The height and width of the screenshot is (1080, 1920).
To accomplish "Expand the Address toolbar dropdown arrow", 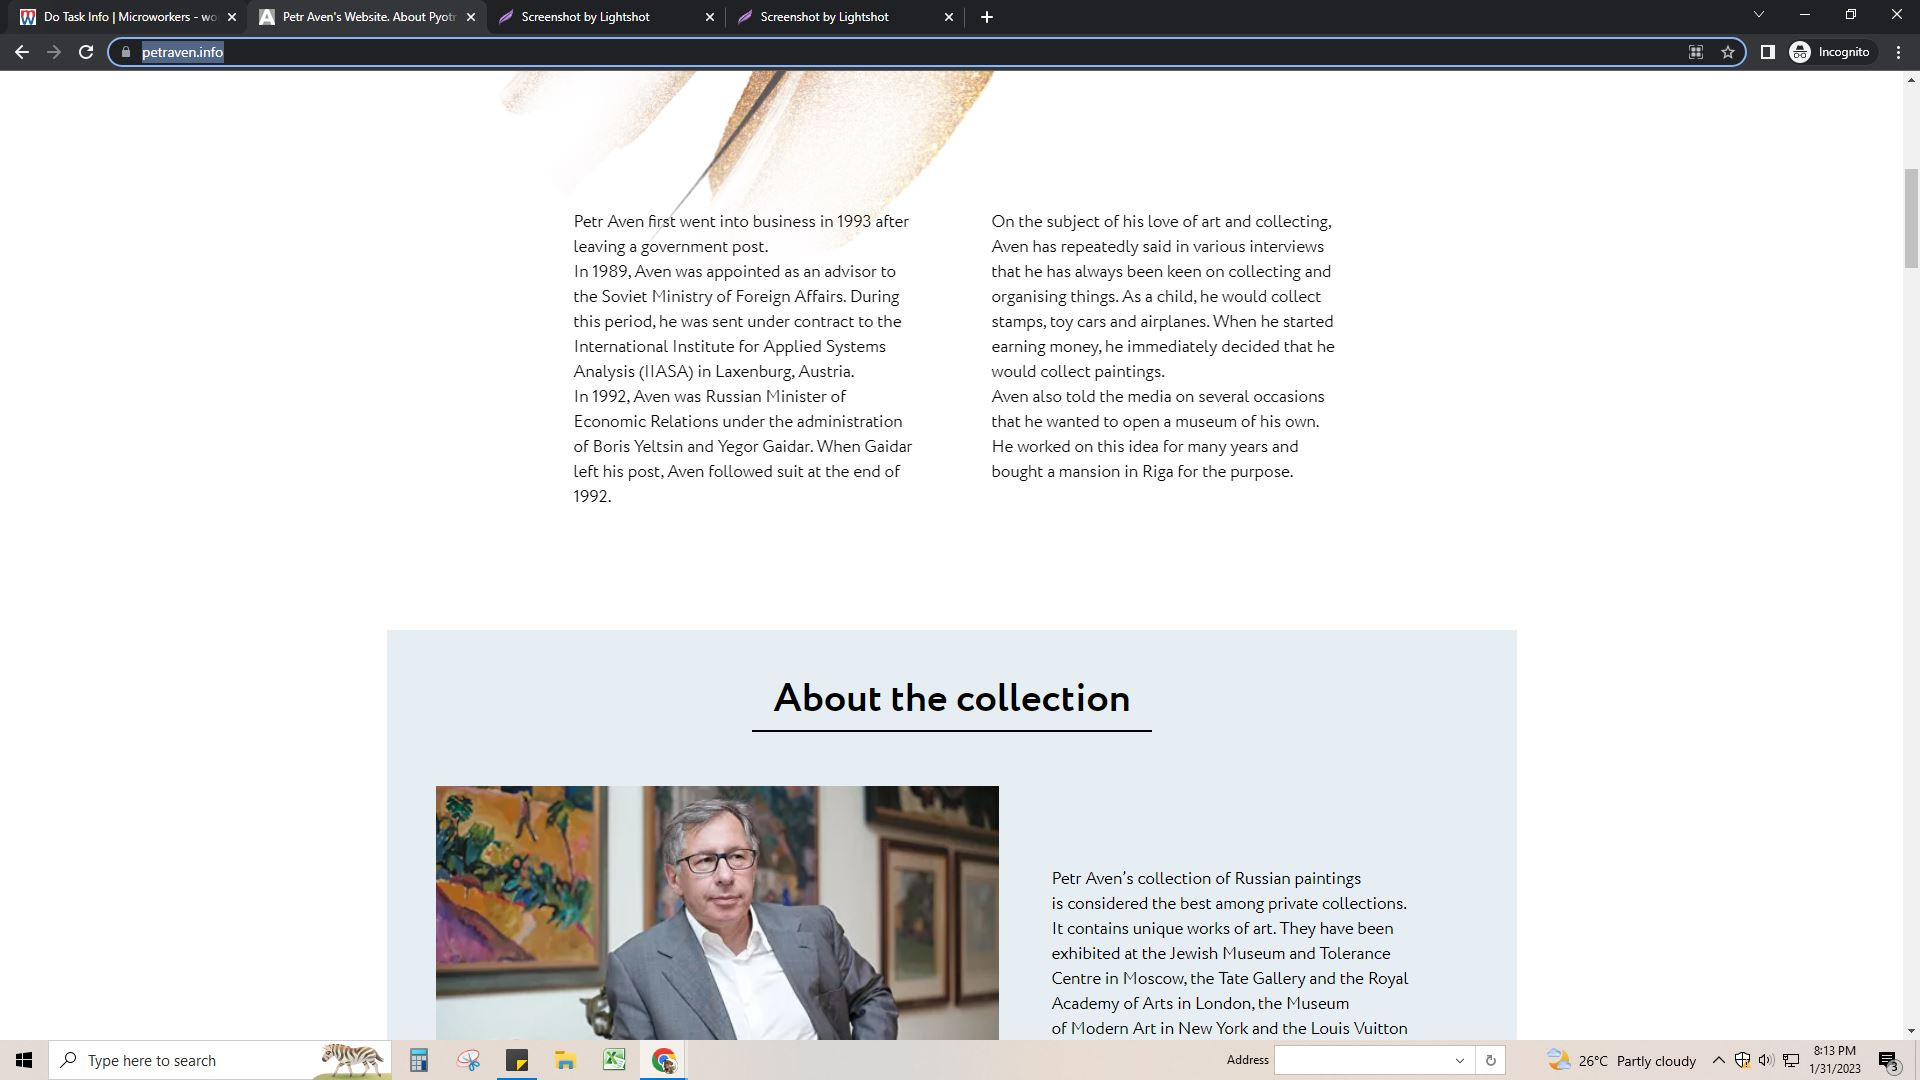I will 1459,1061.
